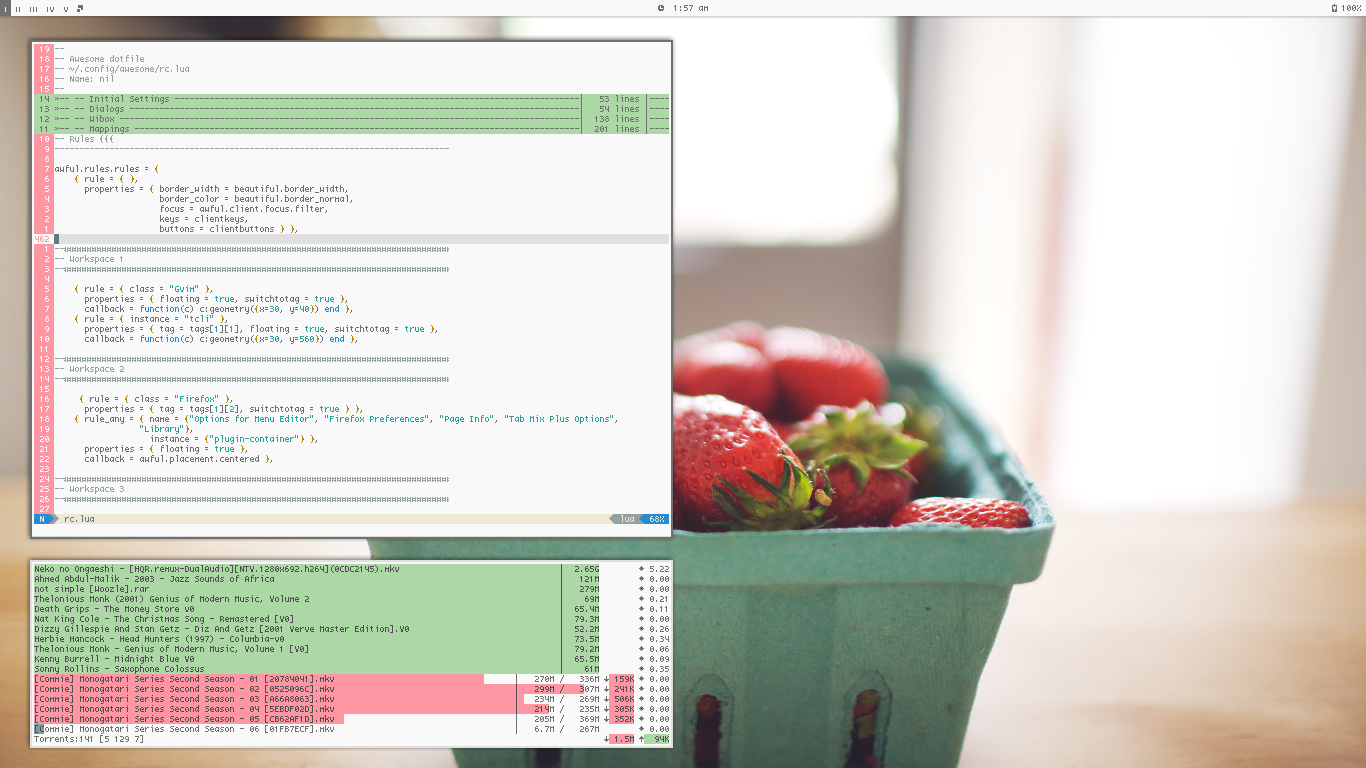Click the Workspace 1 comment line
Screen dimensions: 1366x768
click(x=89, y=259)
